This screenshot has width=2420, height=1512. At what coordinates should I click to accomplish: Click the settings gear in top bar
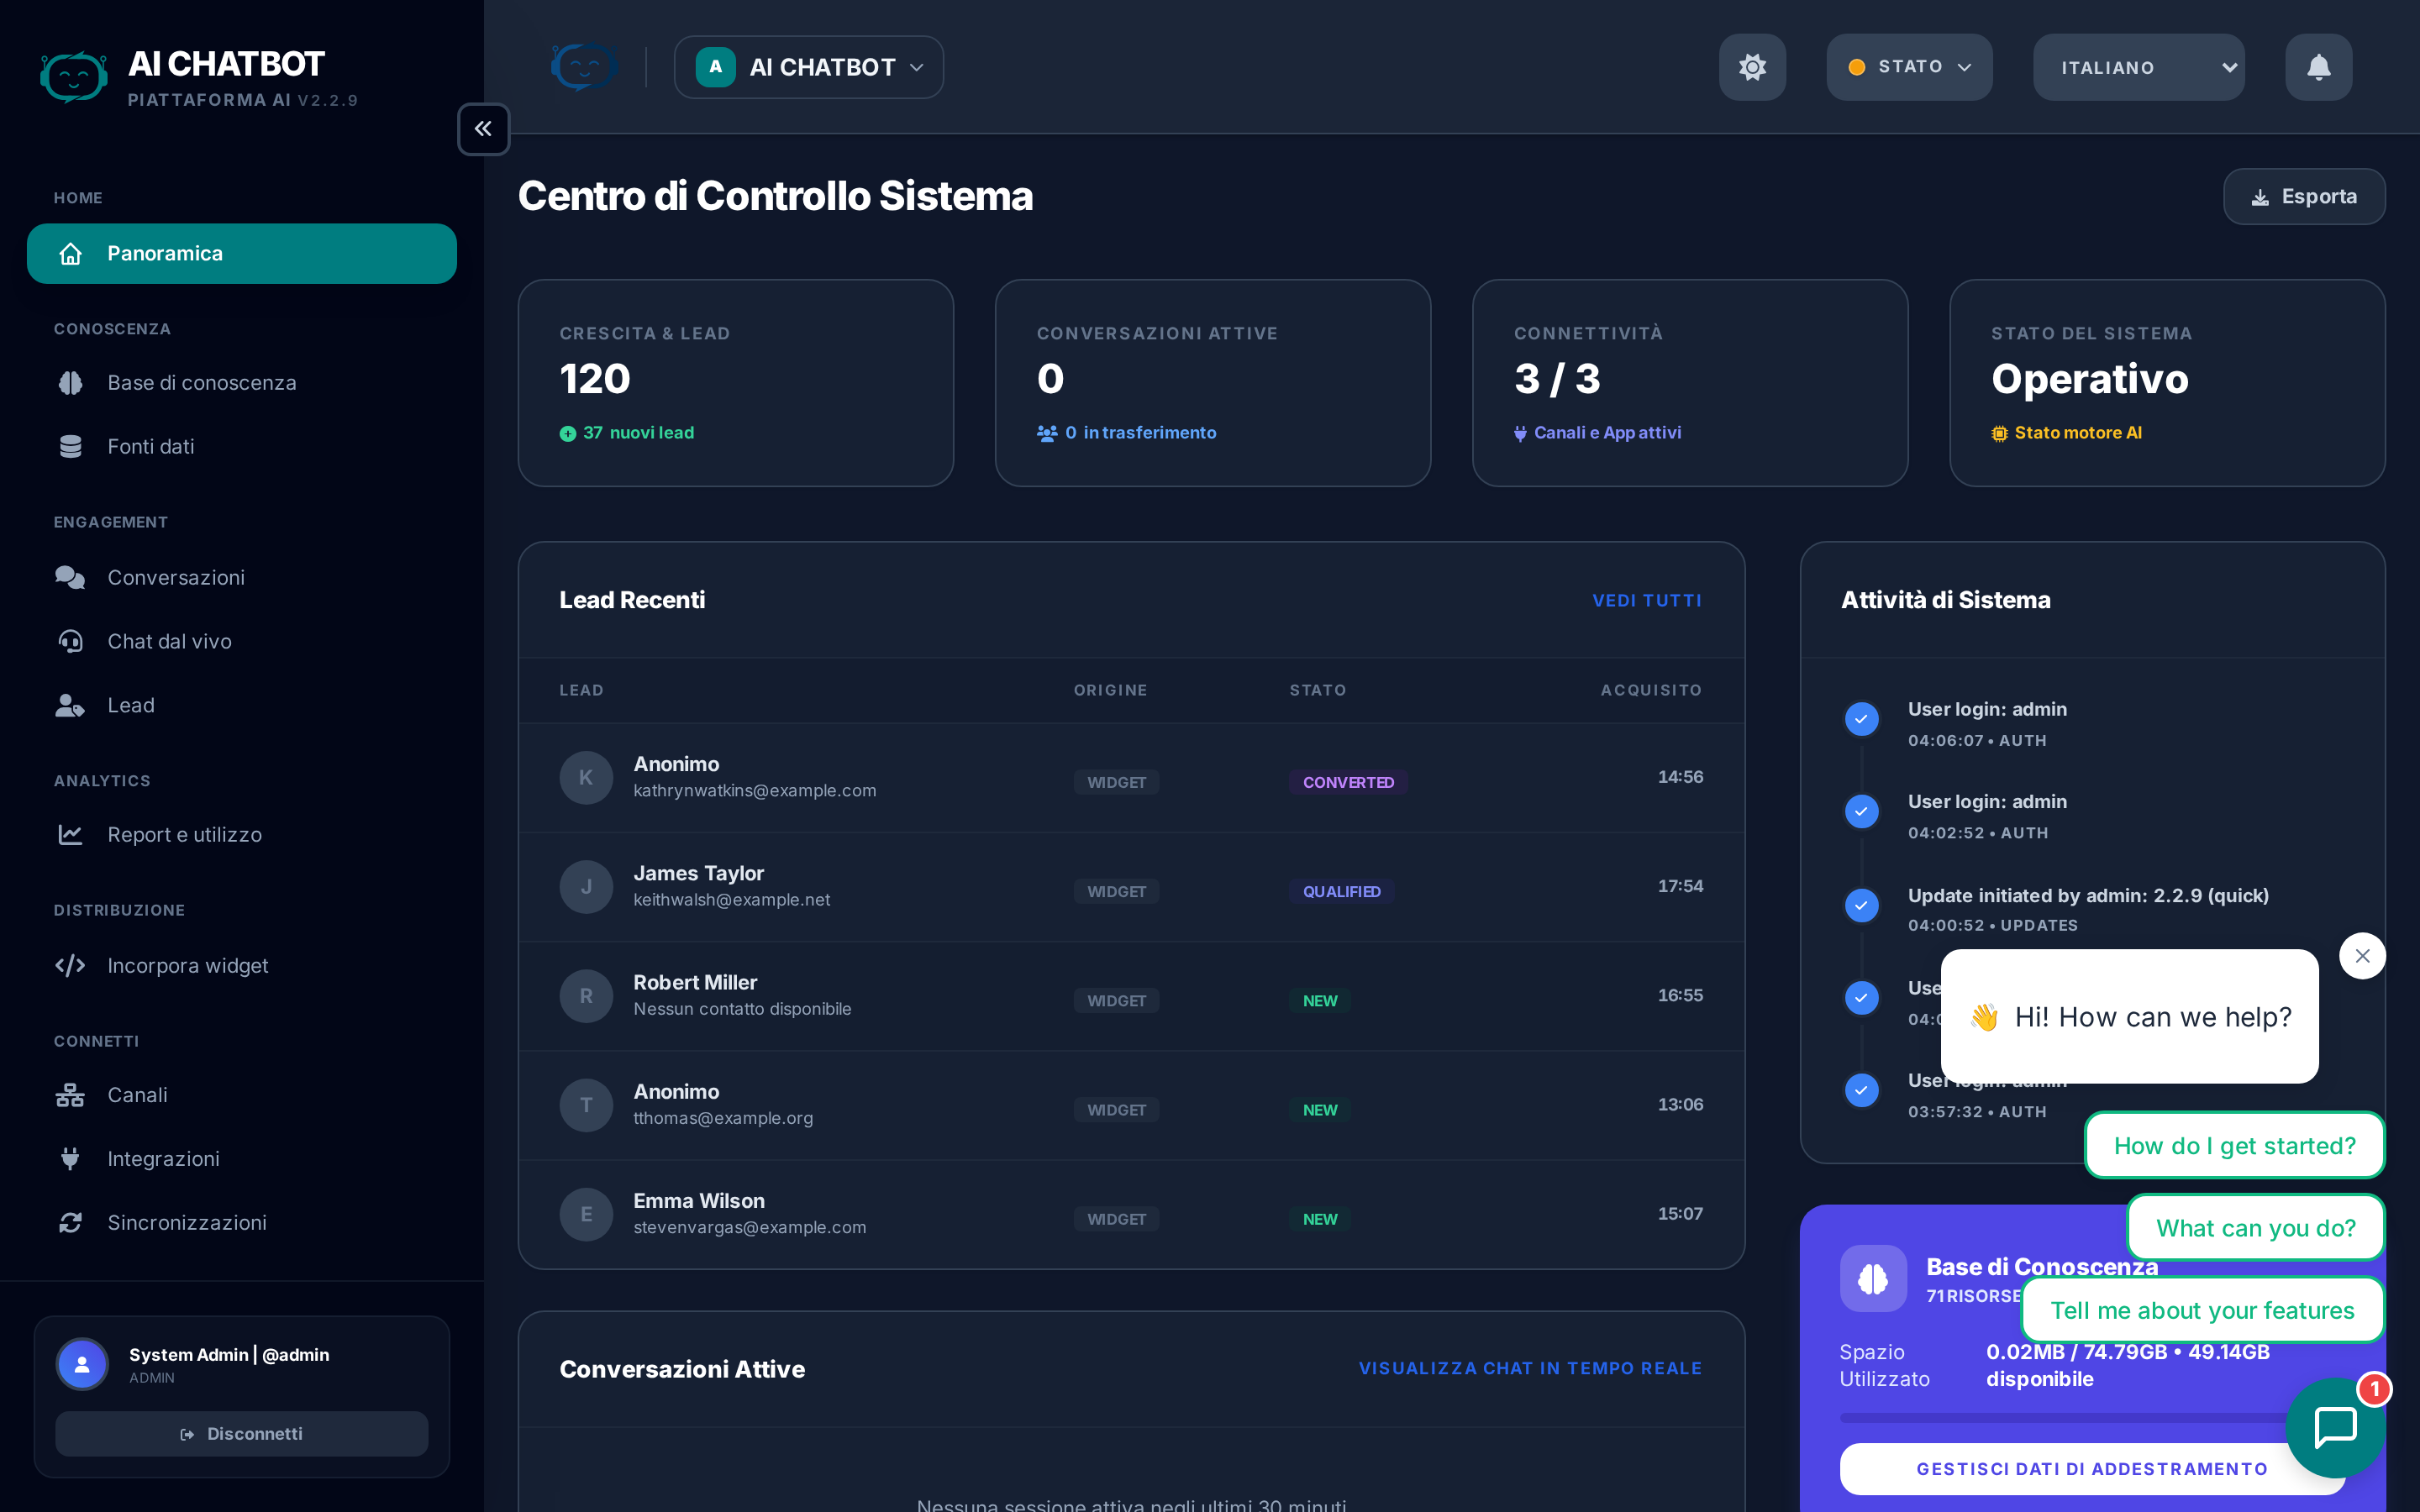[x=1752, y=67]
